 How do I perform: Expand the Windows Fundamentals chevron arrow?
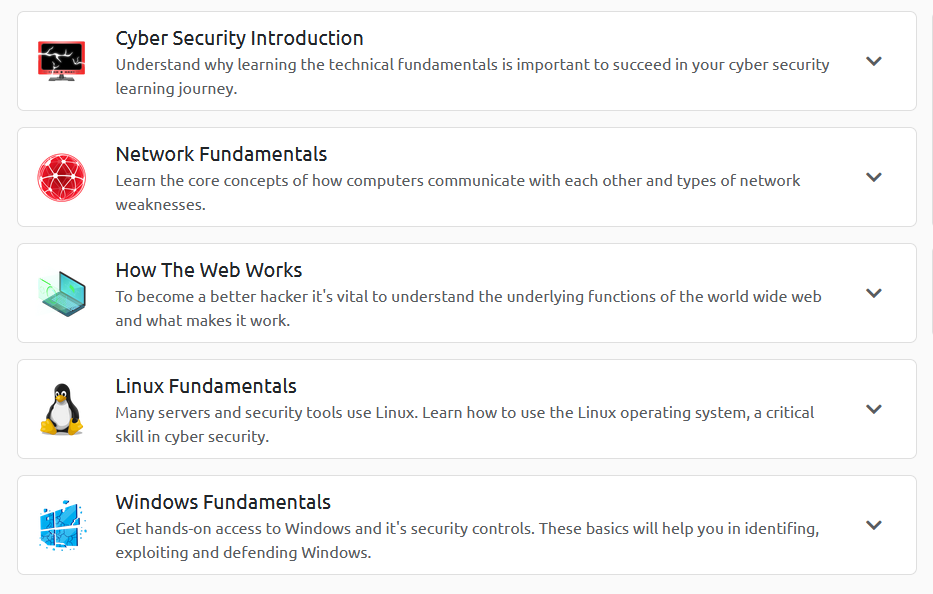point(874,525)
